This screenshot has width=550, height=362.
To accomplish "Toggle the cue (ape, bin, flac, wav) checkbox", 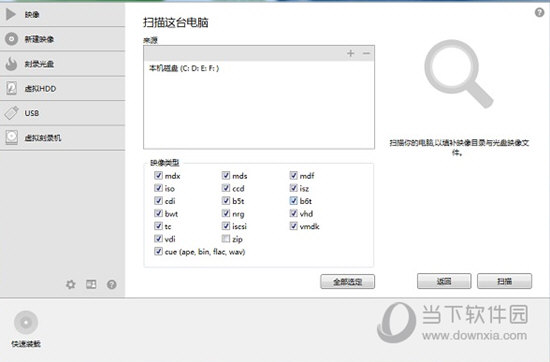I will tap(158, 251).
